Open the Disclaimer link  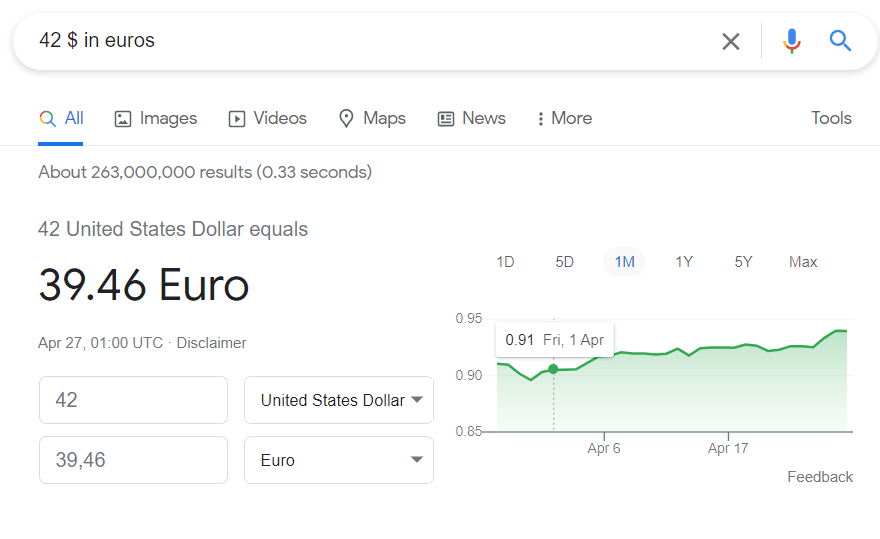pos(211,343)
